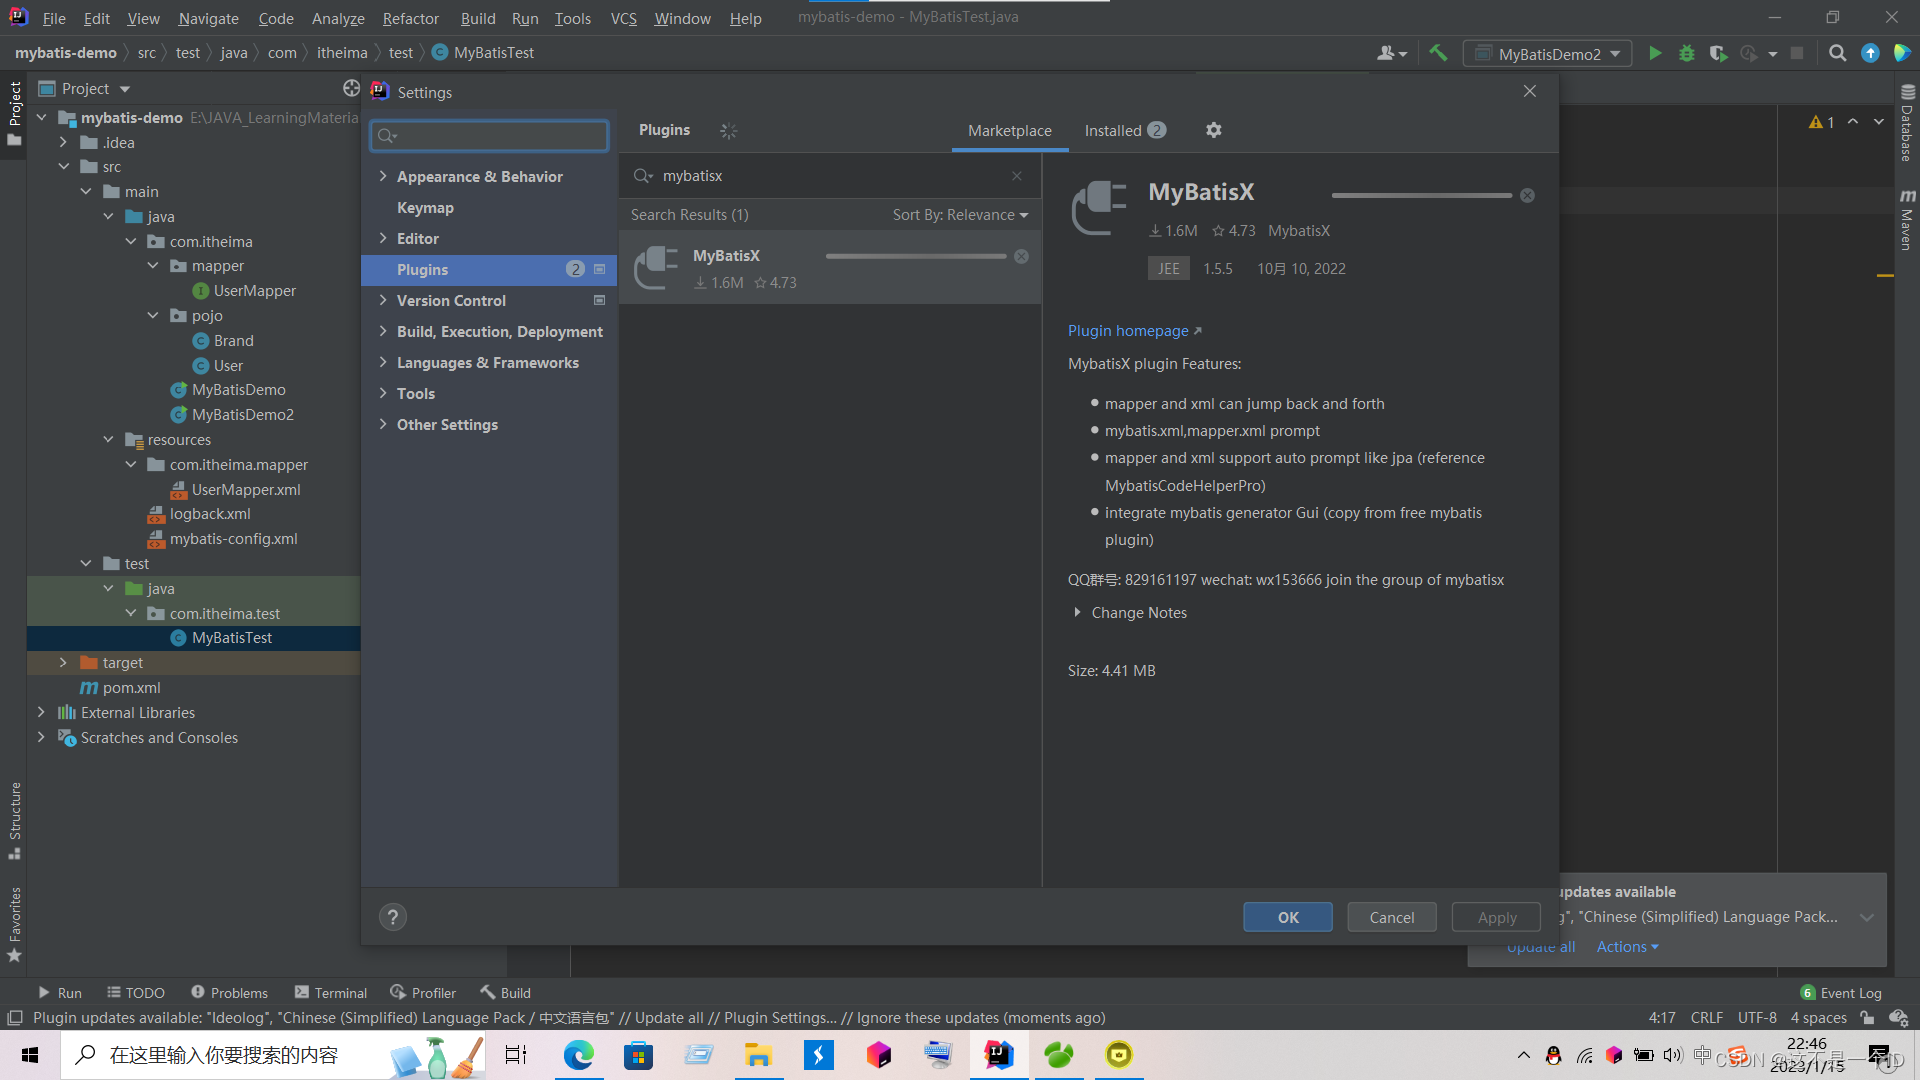The width and height of the screenshot is (1920, 1080).
Task: Open Microsoft Store from taskbar
Action: [638, 1055]
